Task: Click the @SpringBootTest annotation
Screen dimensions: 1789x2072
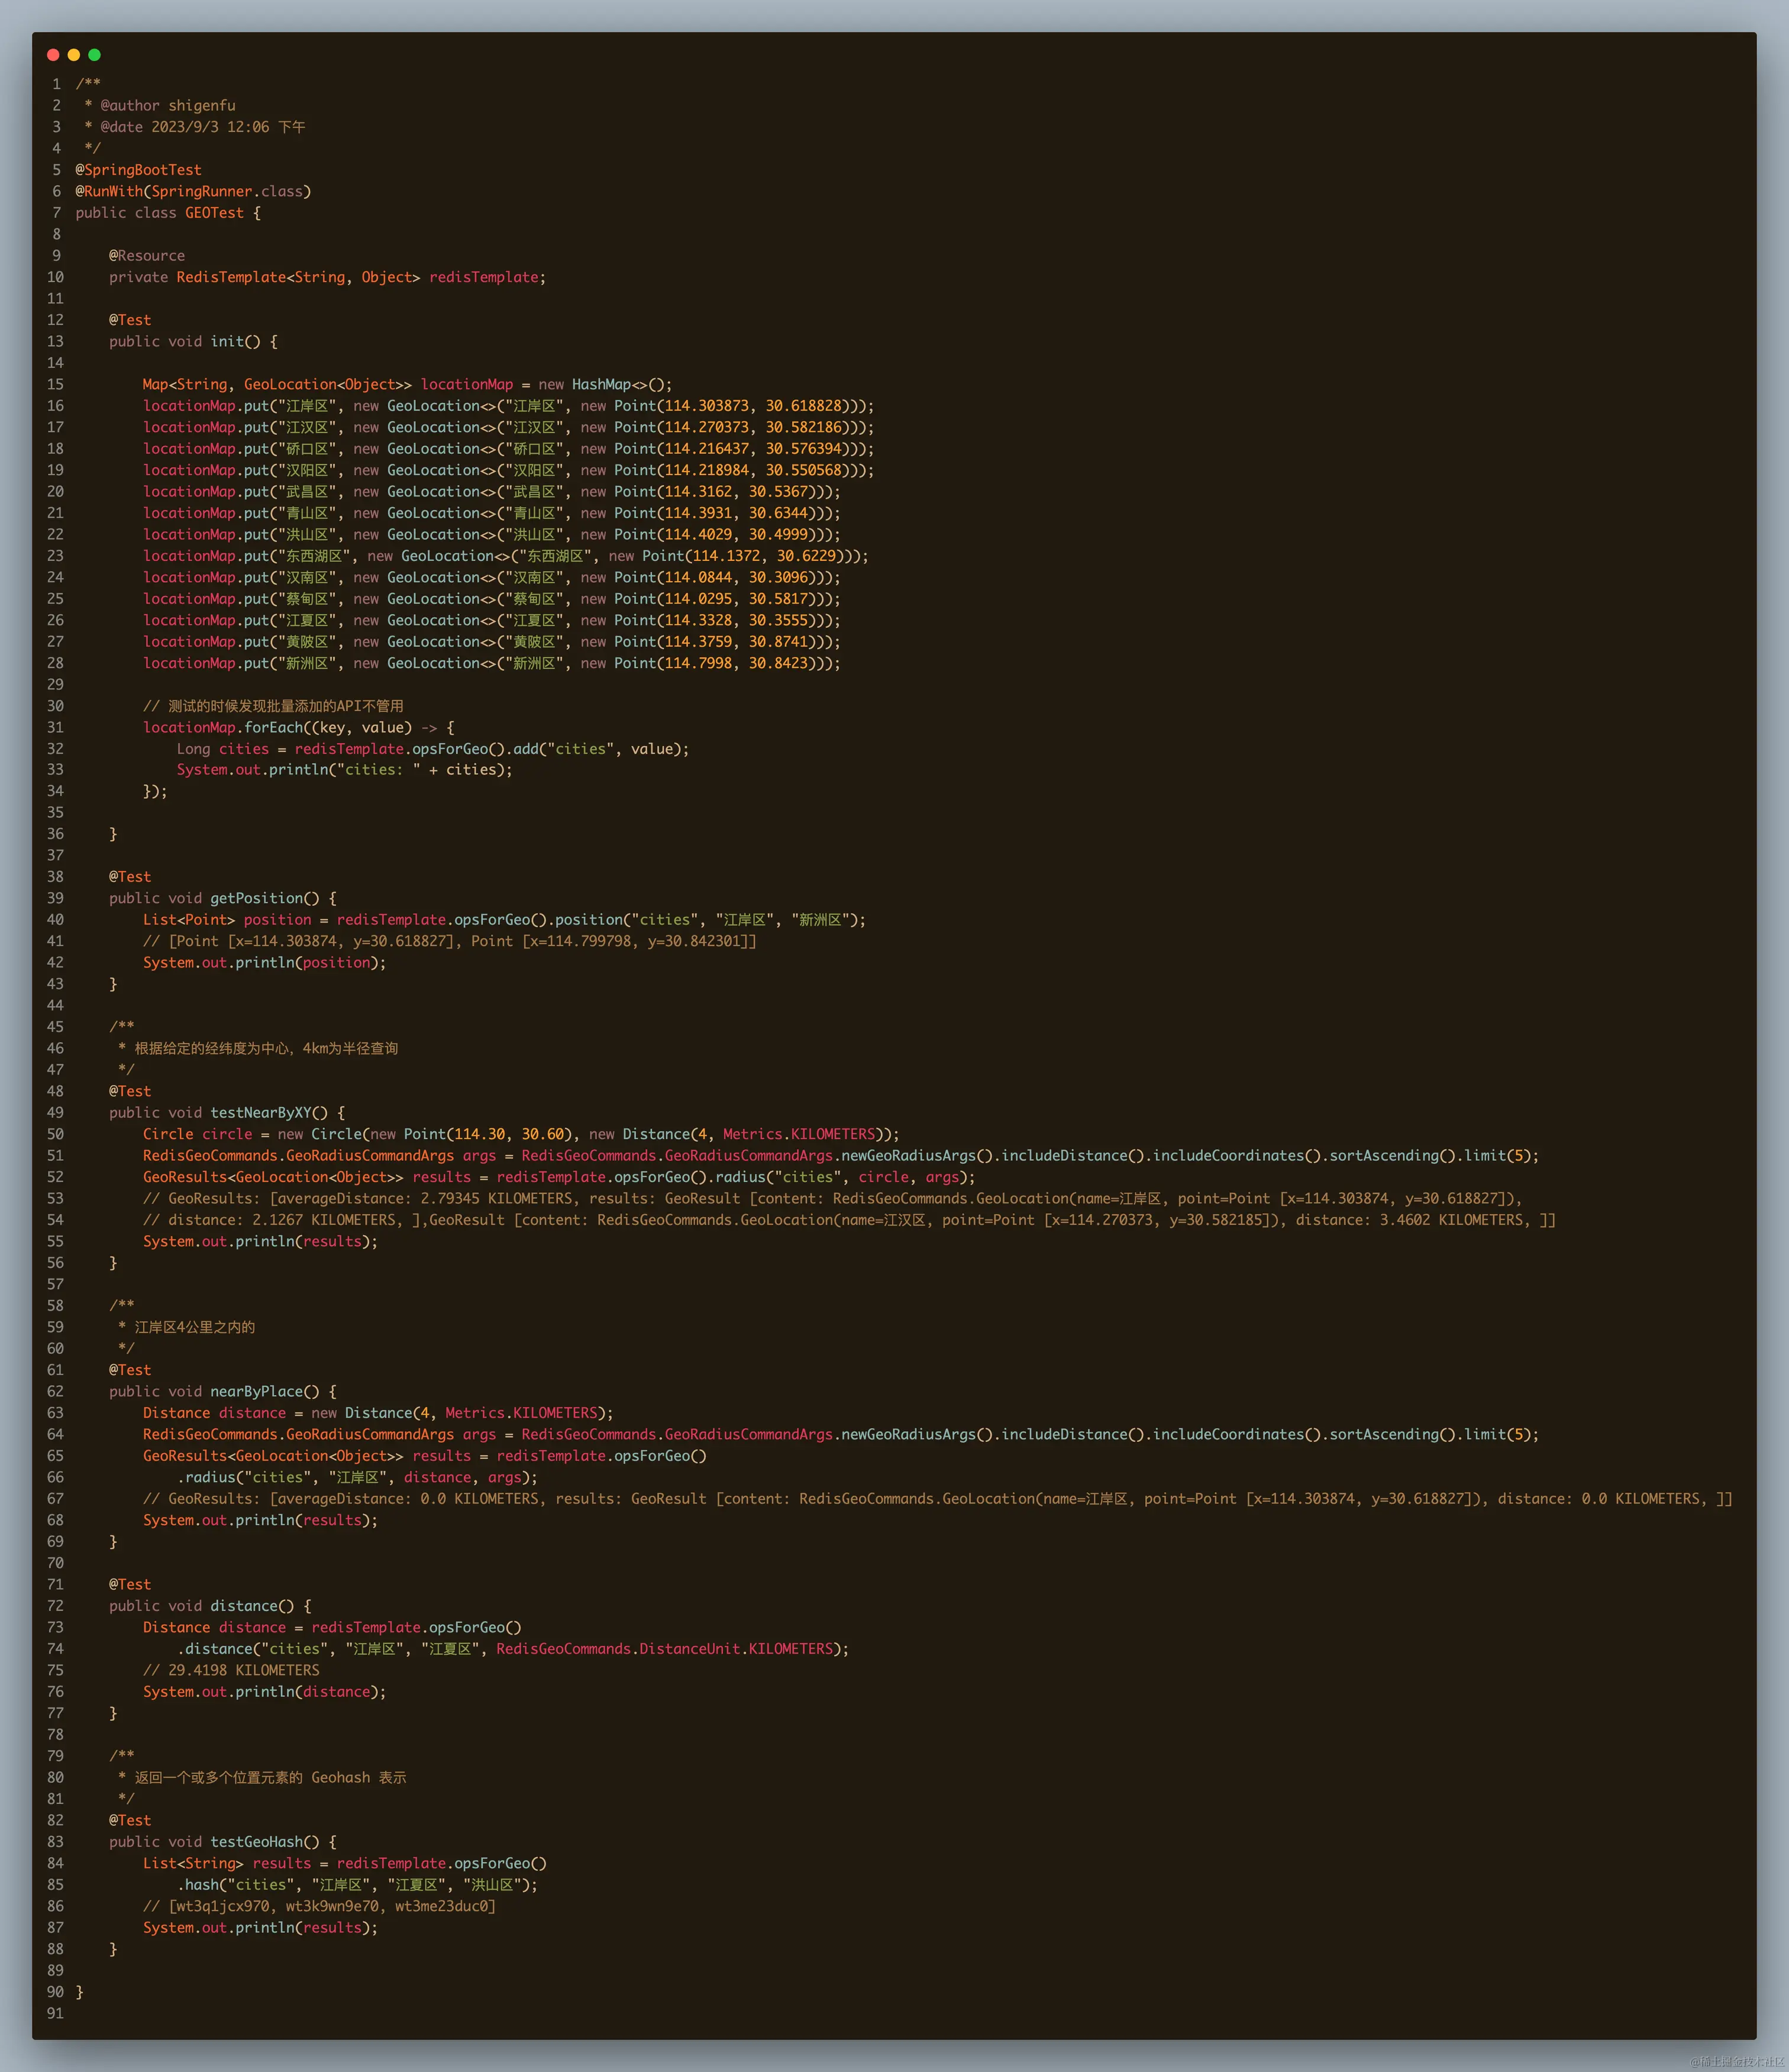Action: click(138, 170)
